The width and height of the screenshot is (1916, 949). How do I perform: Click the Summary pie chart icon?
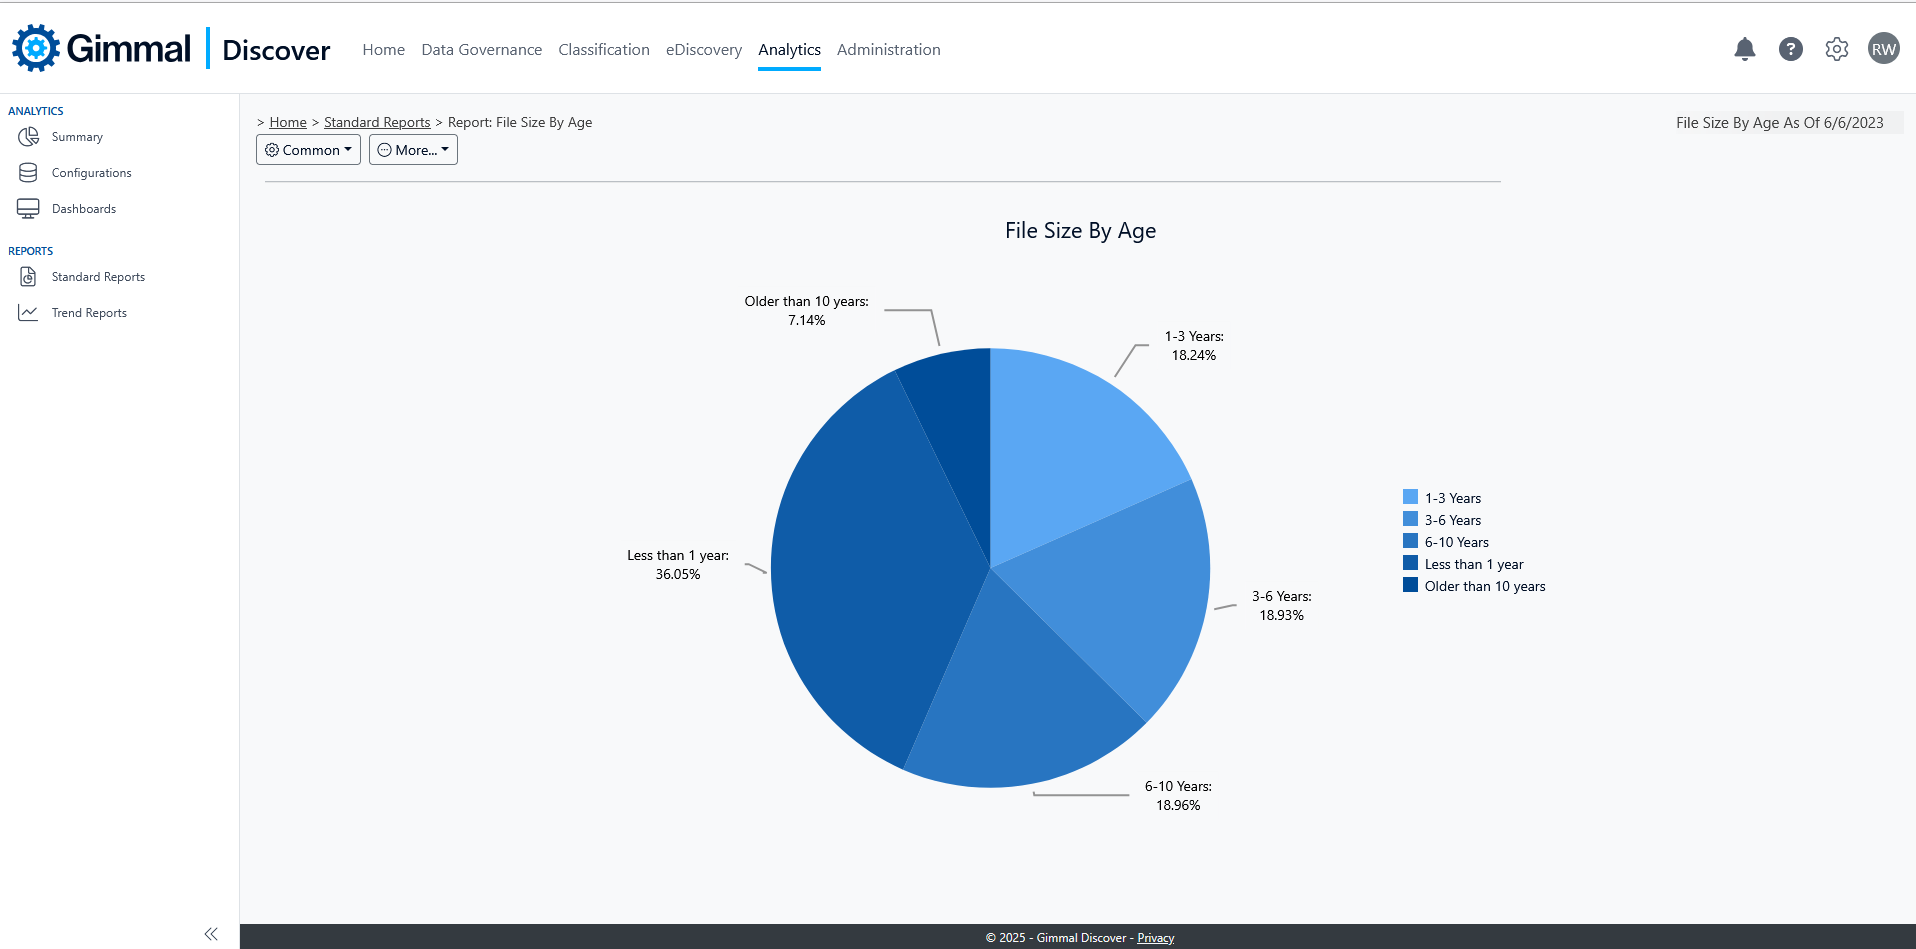[28, 137]
